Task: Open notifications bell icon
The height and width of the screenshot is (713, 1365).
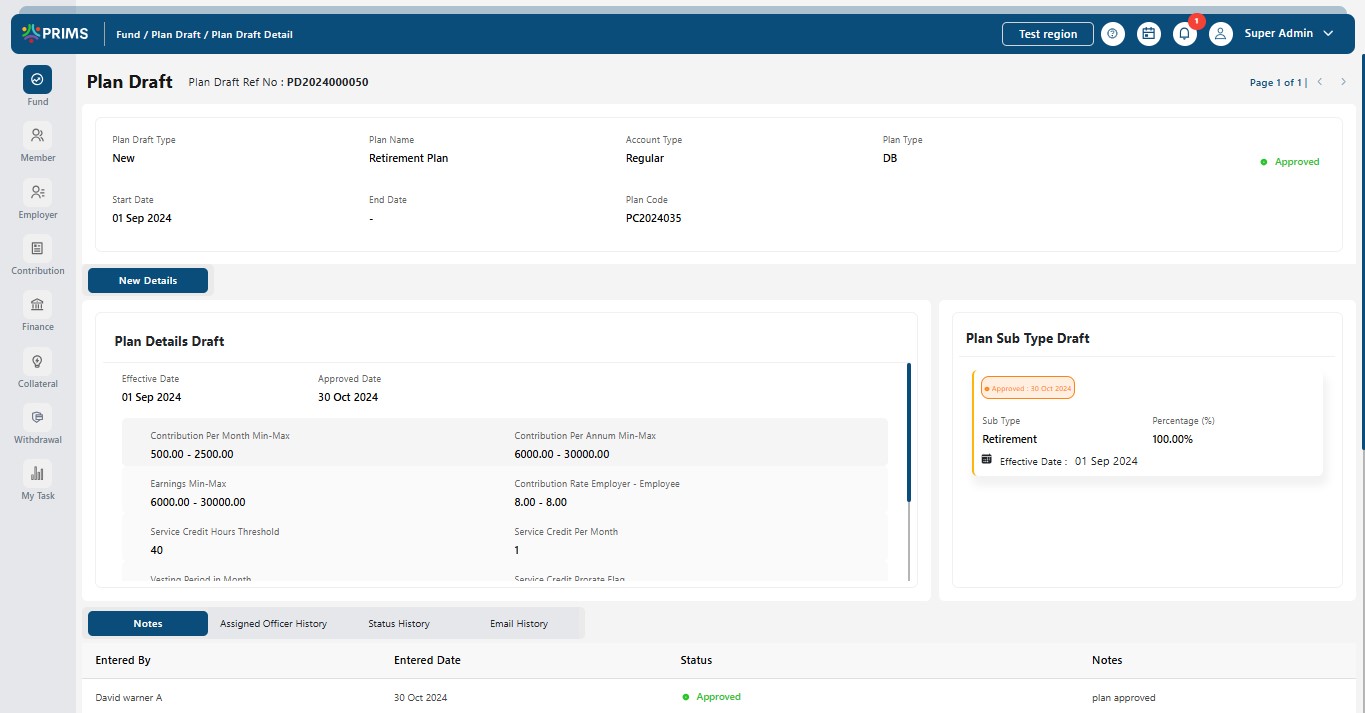Action: pos(1184,34)
